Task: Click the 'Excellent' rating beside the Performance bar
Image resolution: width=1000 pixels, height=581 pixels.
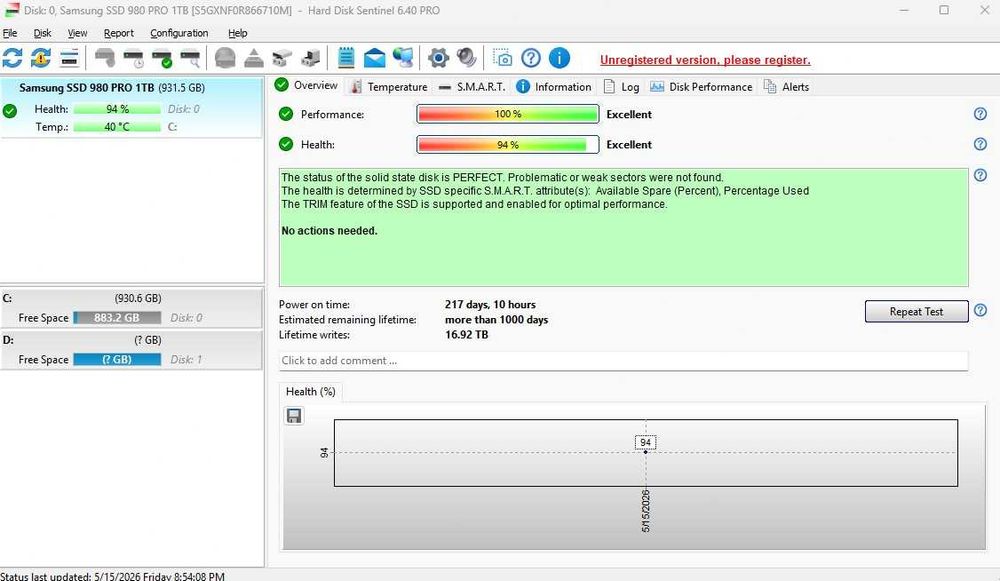Action: [629, 114]
